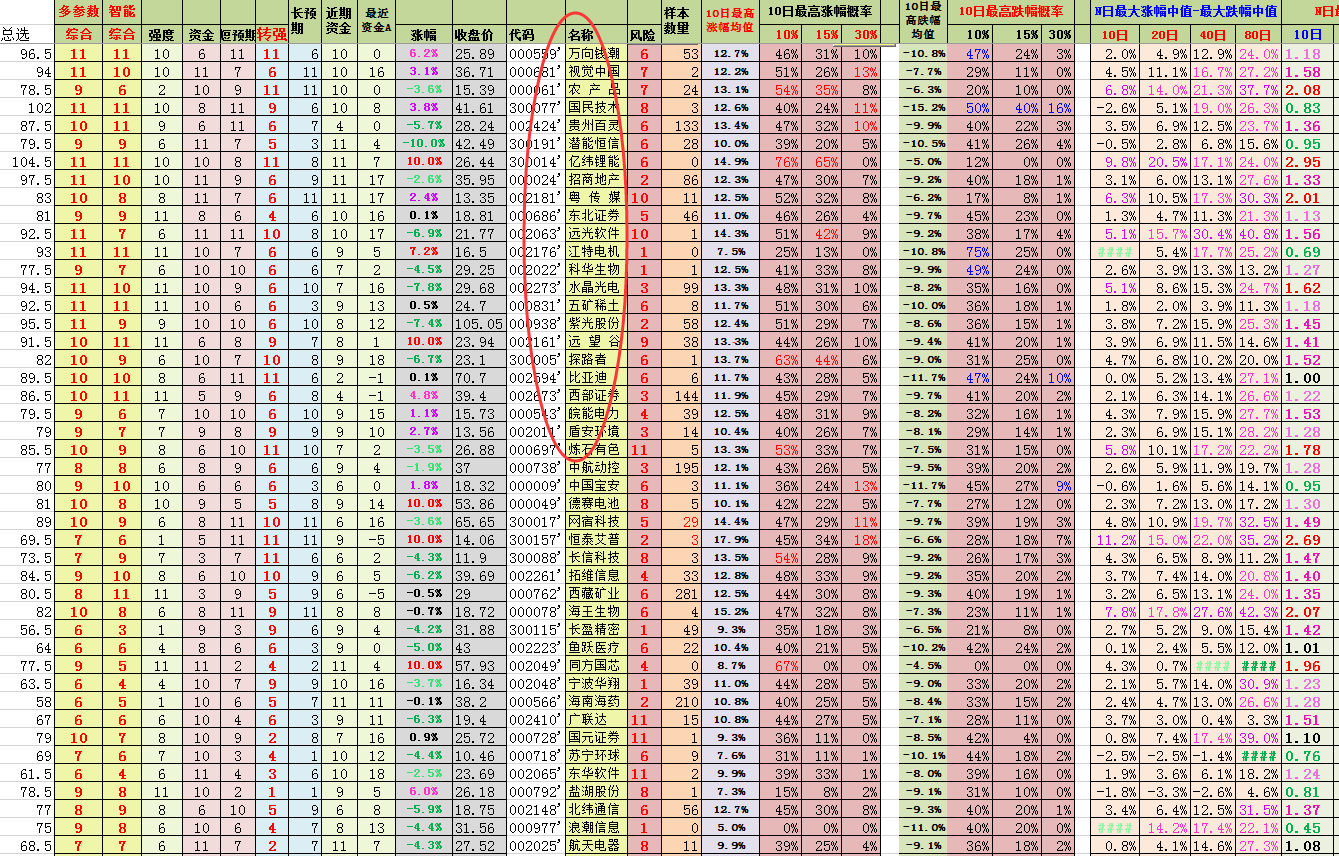1339x856 pixels.
Task: Click the 网宿科技 name cell
Action: tap(596, 521)
